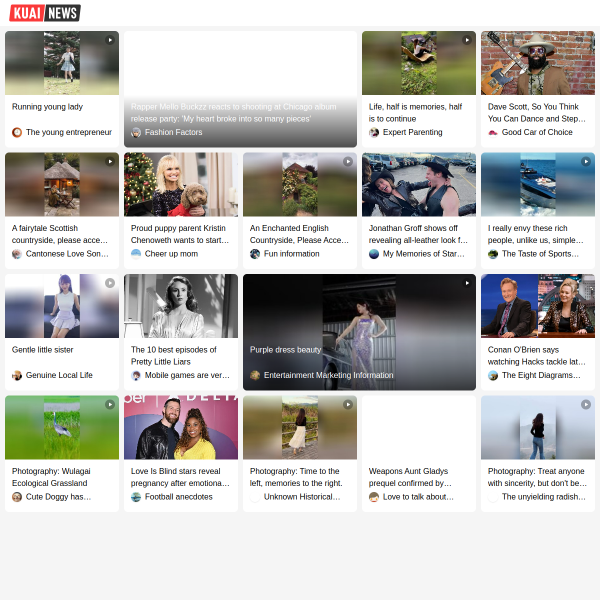Open Dave Scott dance article headline
The image size is (600, 600).
536,113
